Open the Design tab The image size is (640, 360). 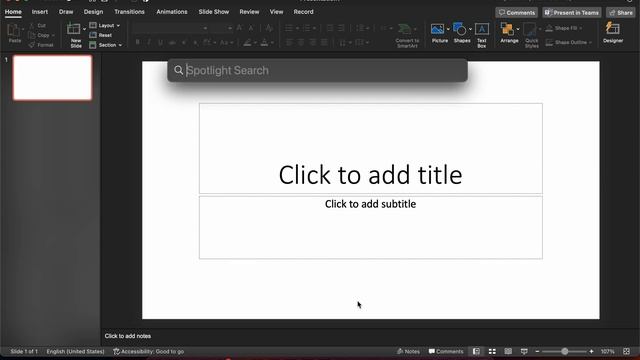93,12
